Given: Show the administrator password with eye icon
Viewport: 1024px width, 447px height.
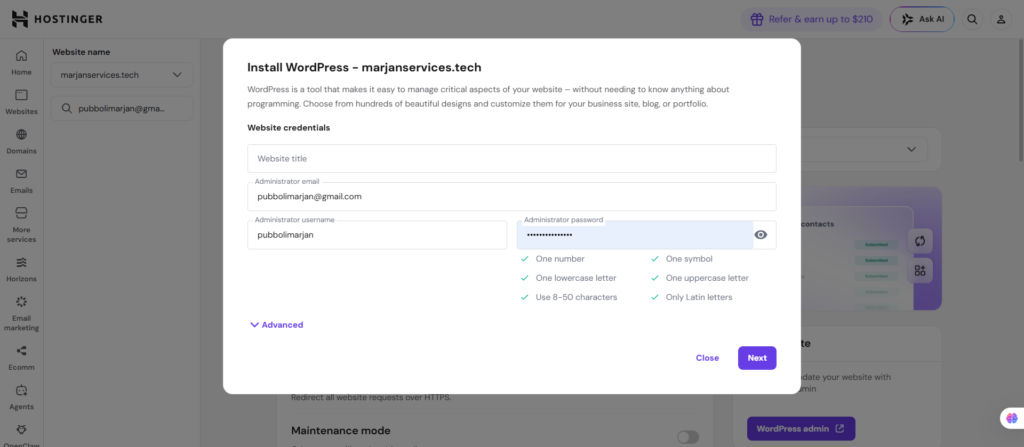Looking at the screenshot, I should click(x=760, y=235).
